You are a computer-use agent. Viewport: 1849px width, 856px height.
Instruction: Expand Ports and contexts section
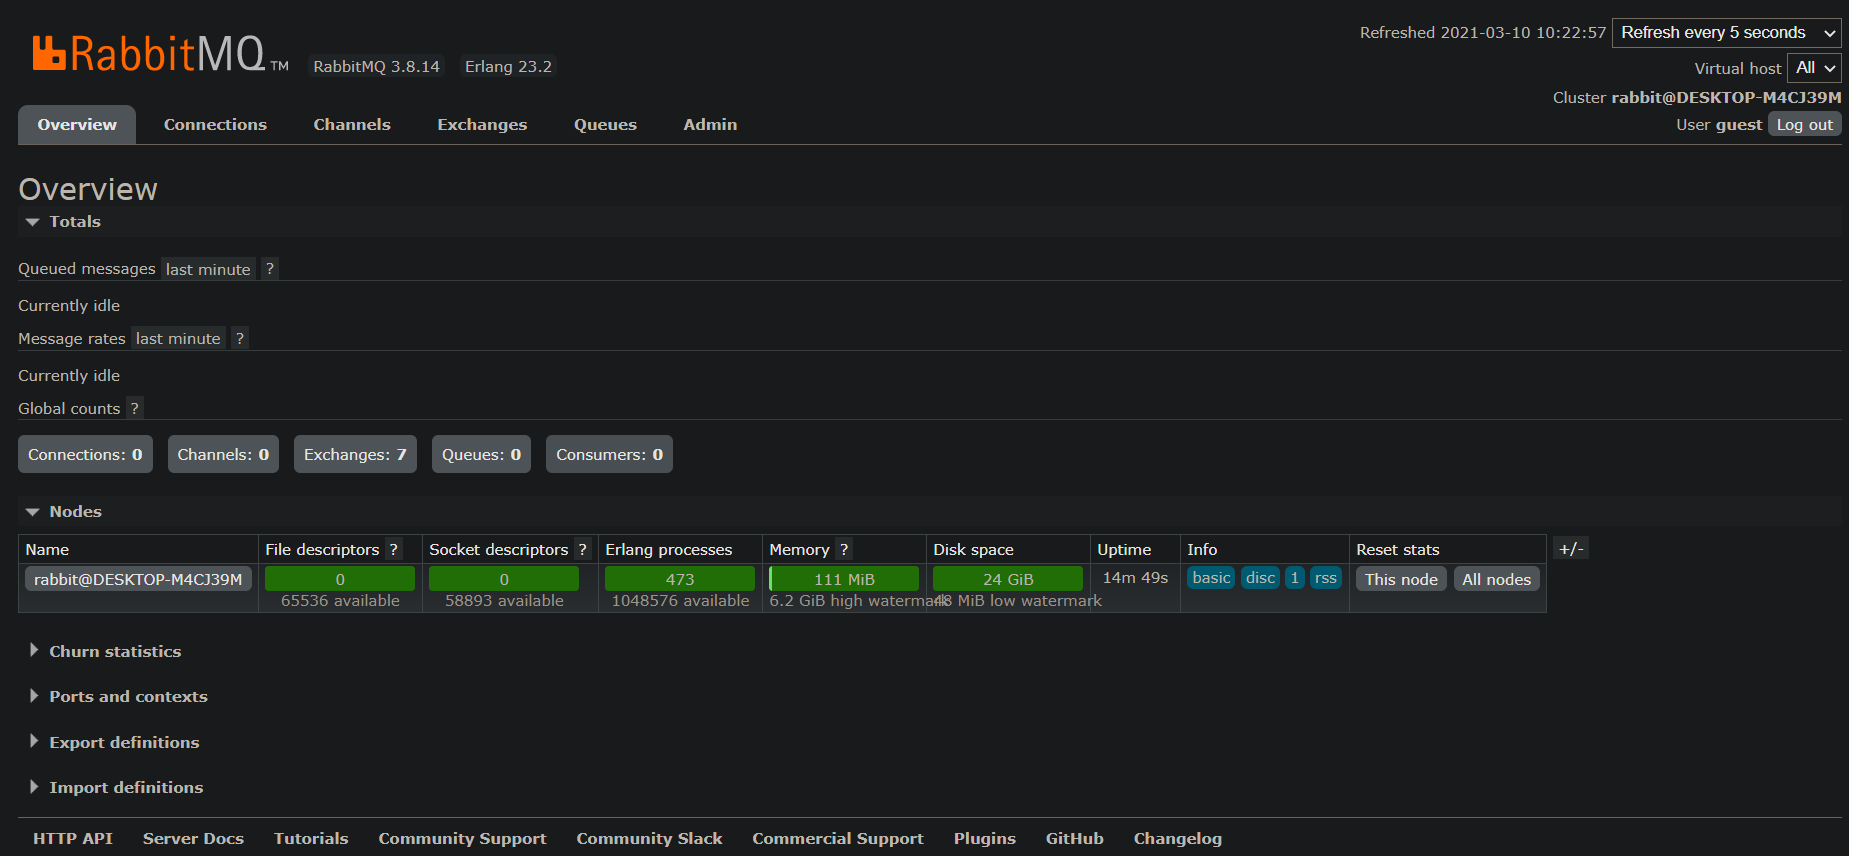pos(118,697)
